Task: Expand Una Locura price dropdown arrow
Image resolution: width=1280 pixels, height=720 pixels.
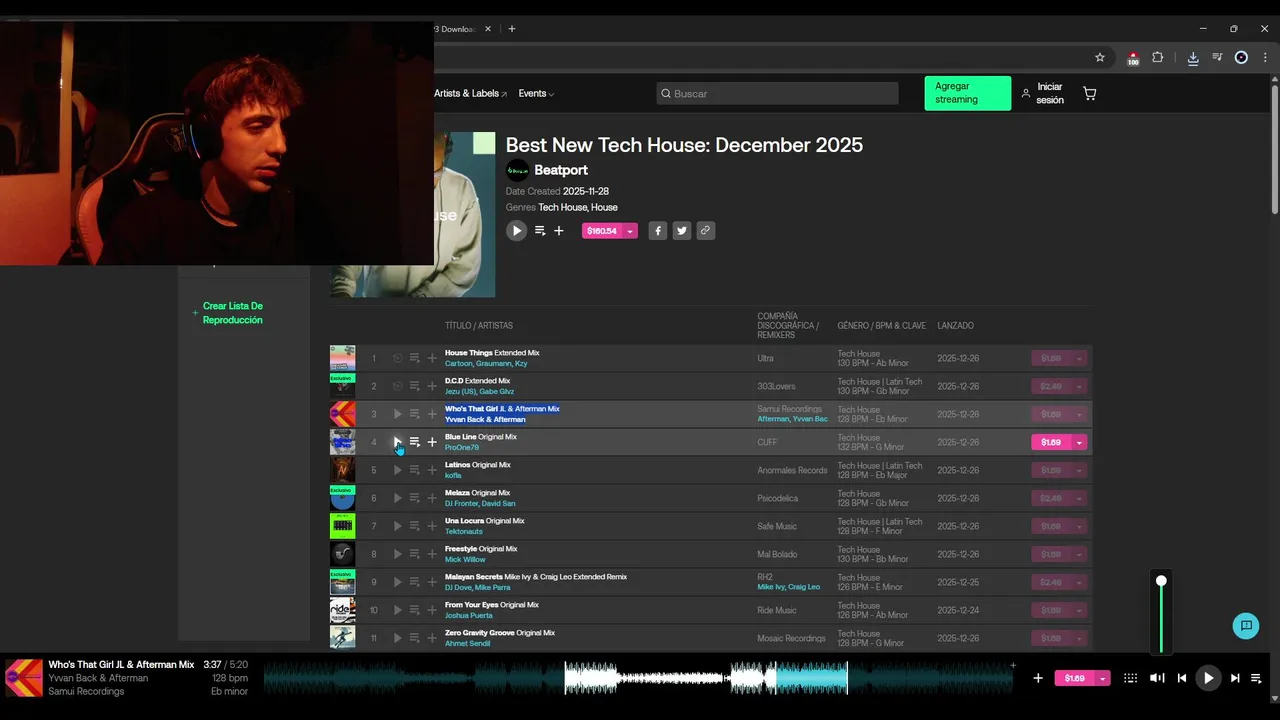Action: (1079, 526)
